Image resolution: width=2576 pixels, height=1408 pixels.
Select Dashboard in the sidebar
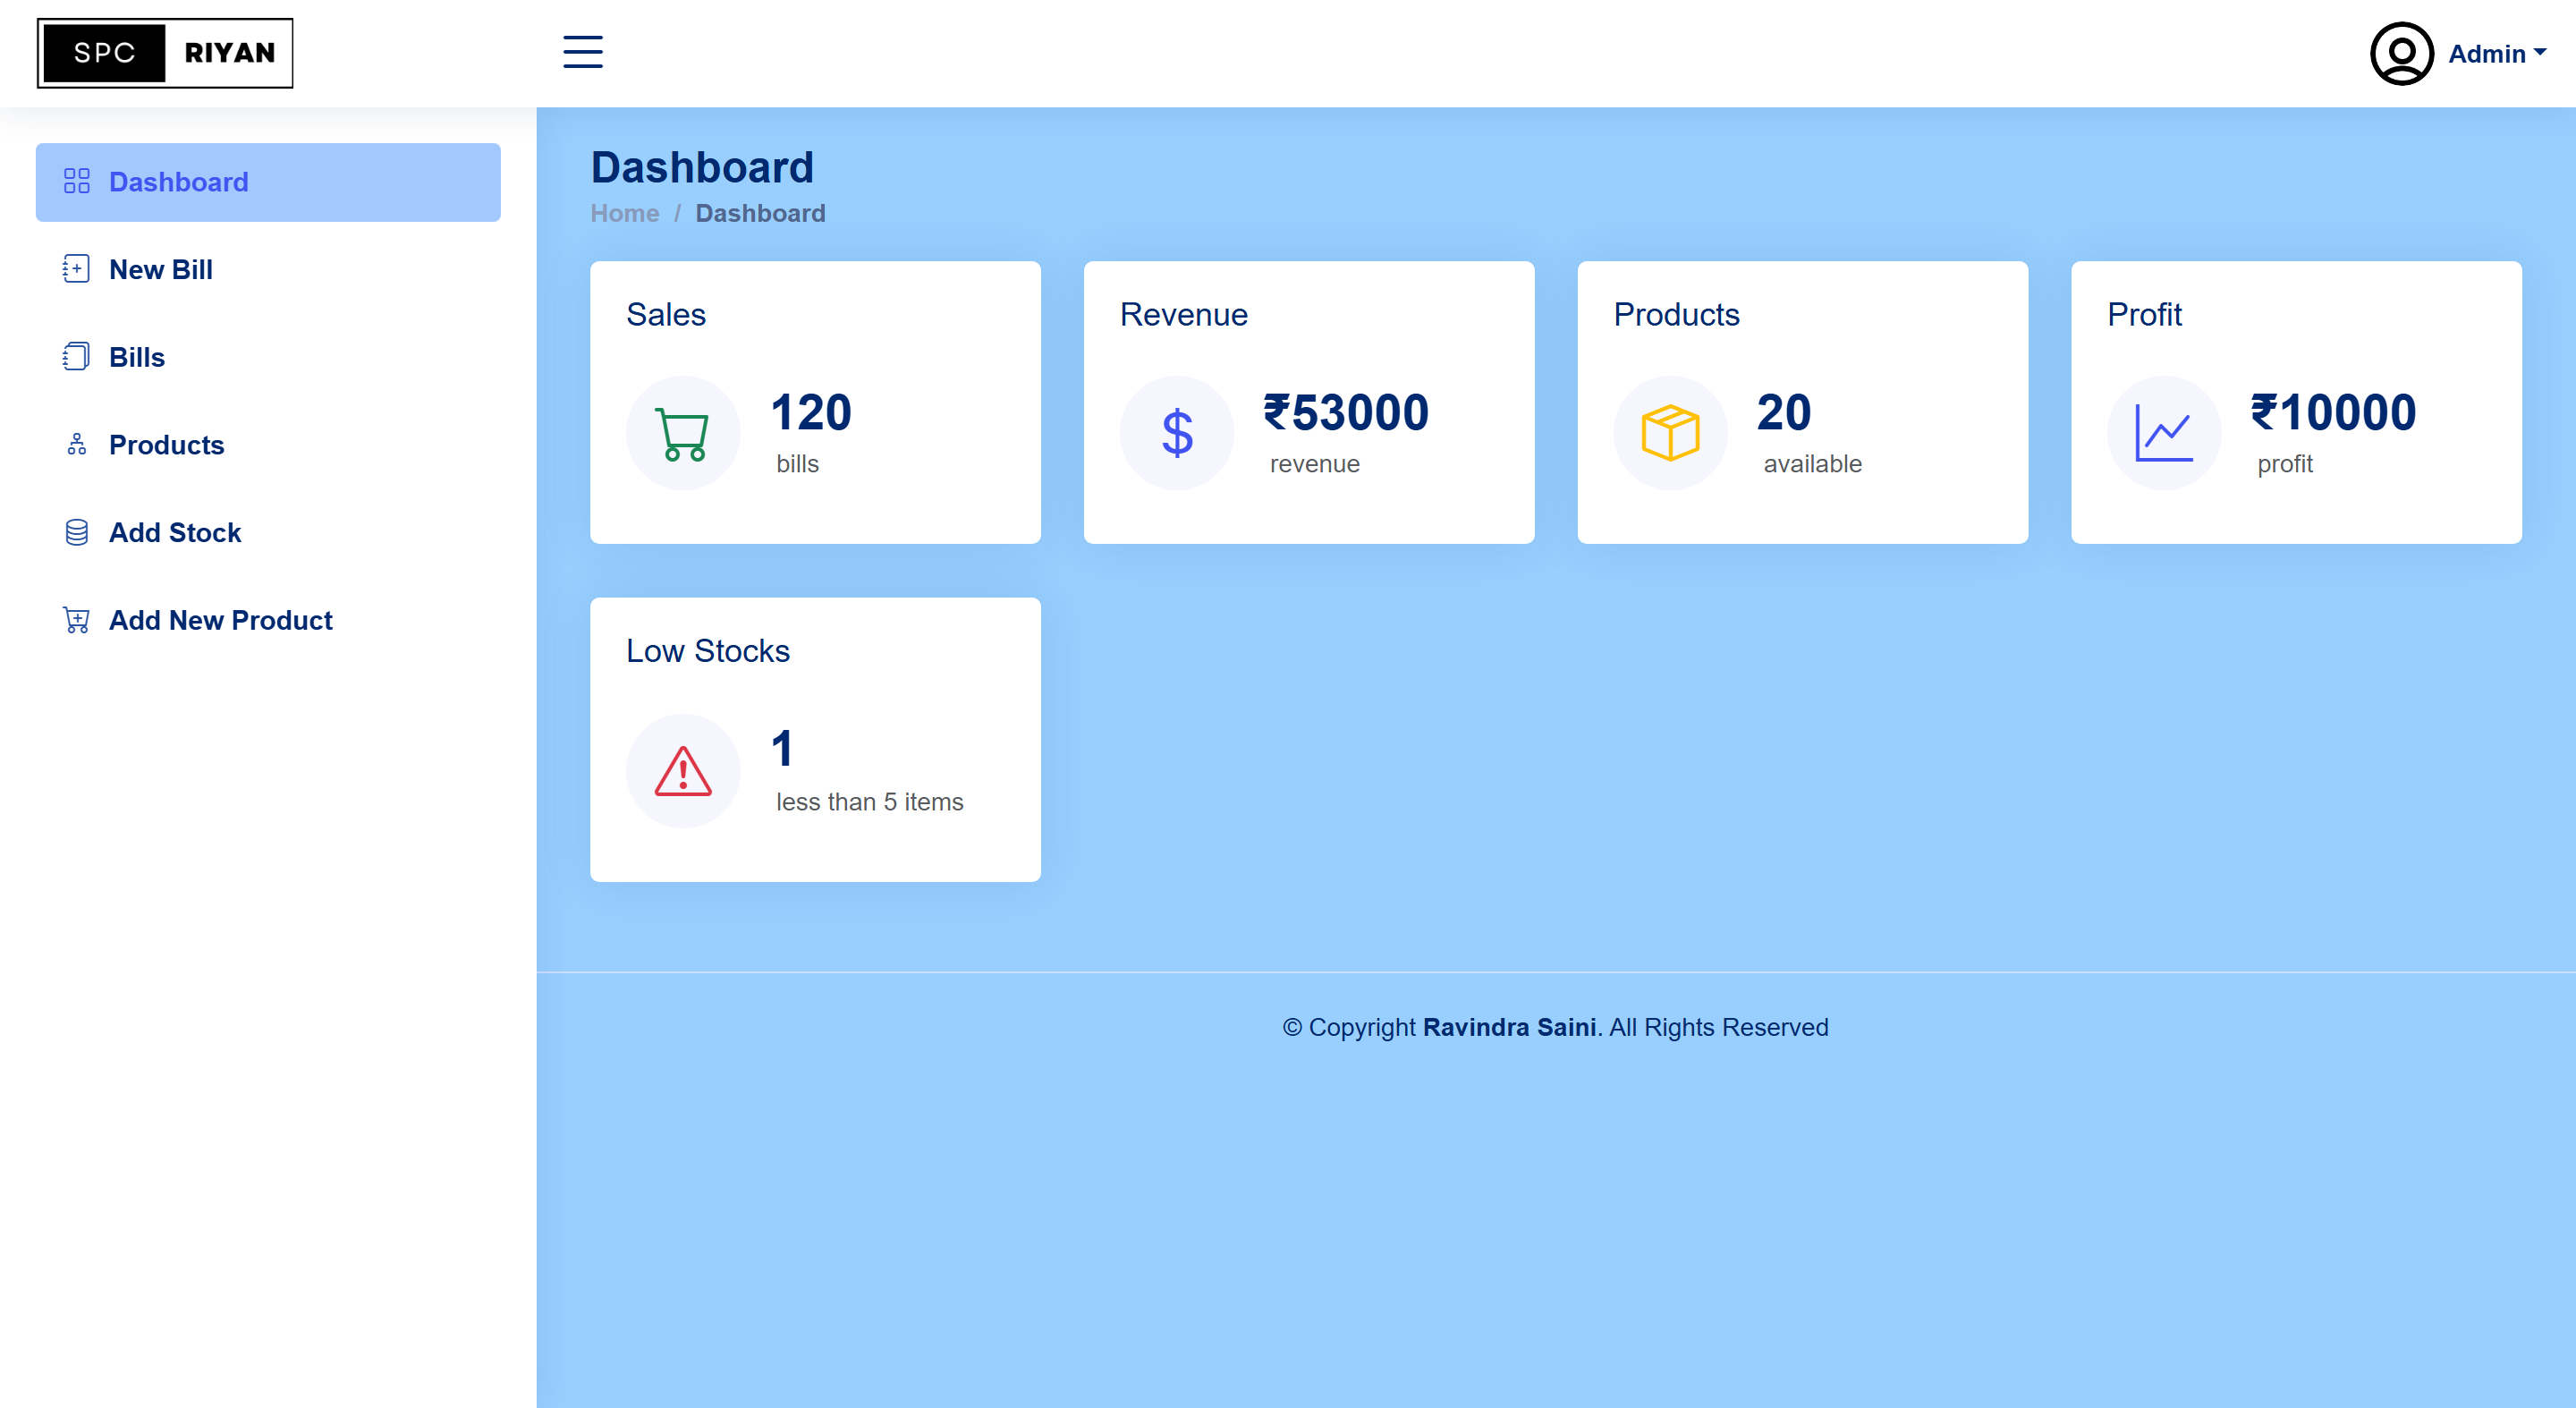click(268, 182)
